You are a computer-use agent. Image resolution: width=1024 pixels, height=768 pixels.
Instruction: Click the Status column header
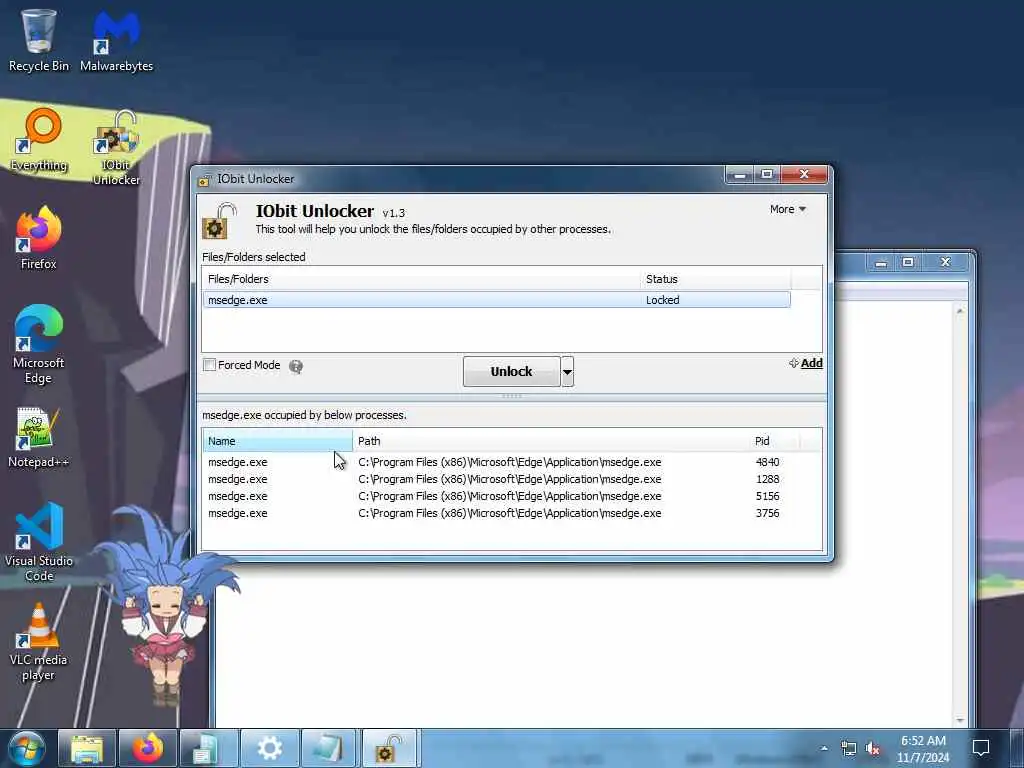point(715,279)
